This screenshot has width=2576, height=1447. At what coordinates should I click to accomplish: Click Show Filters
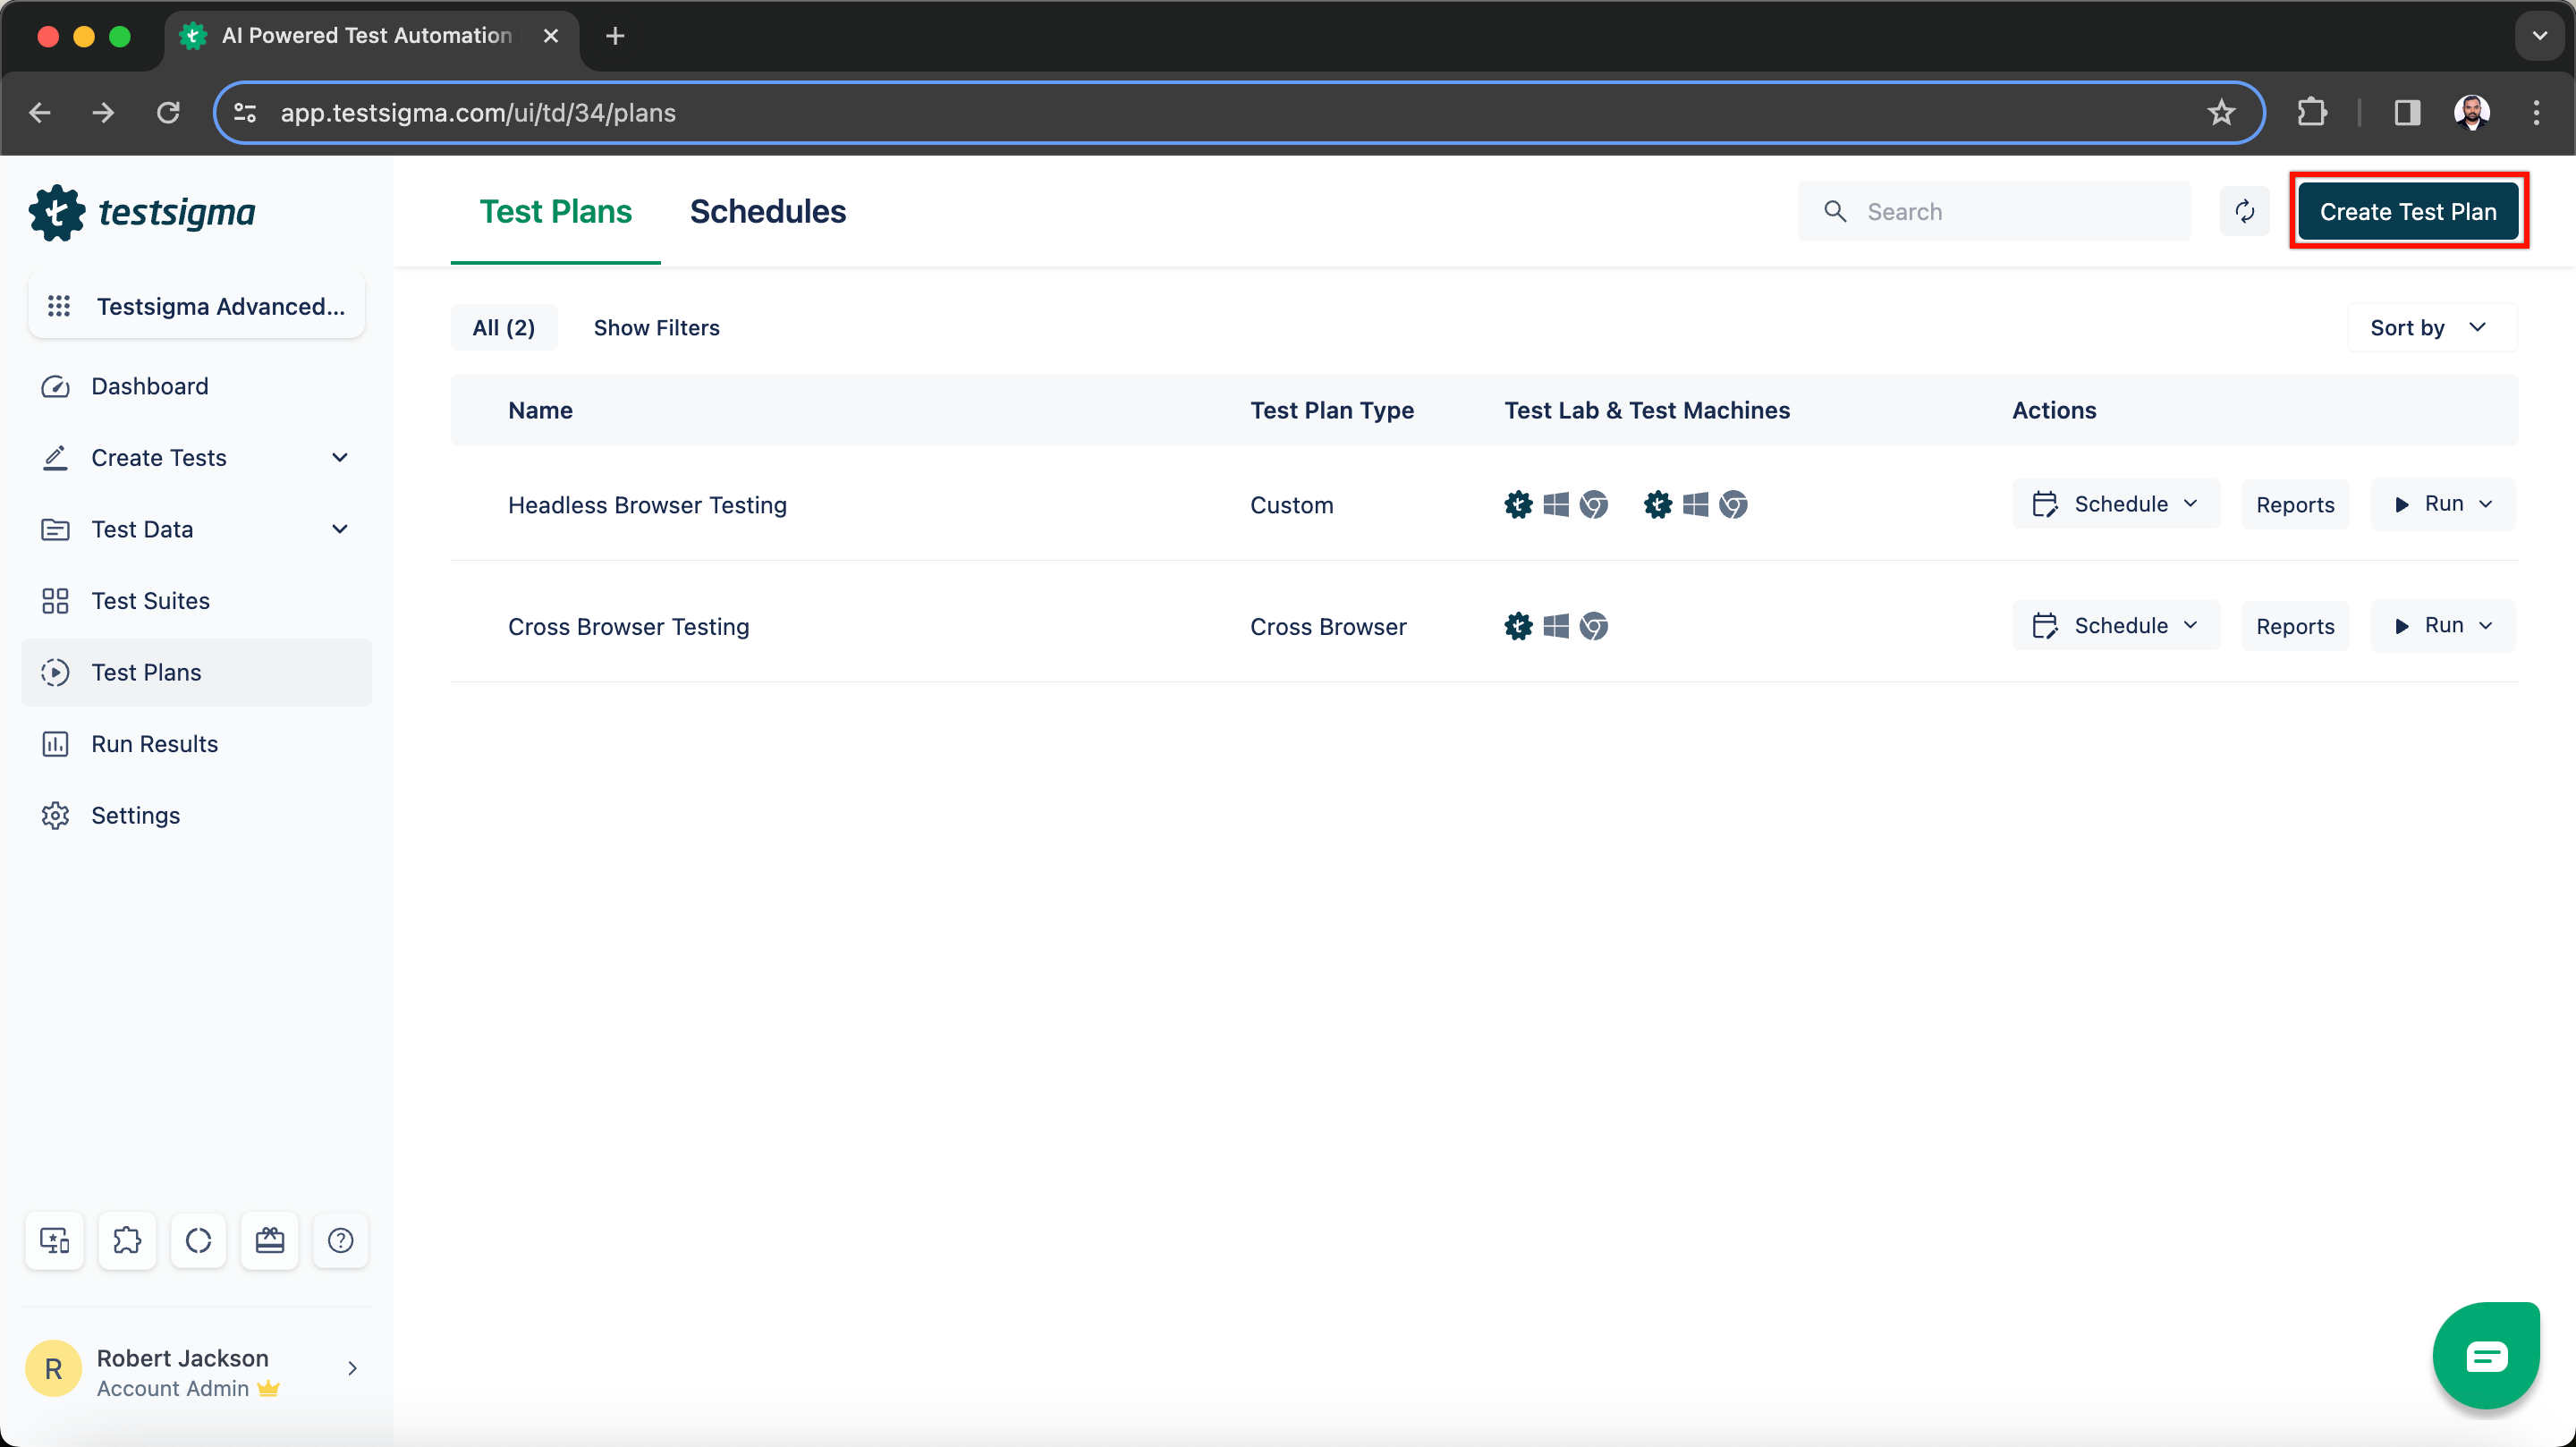pyautogui.click(x=656, y=327)
